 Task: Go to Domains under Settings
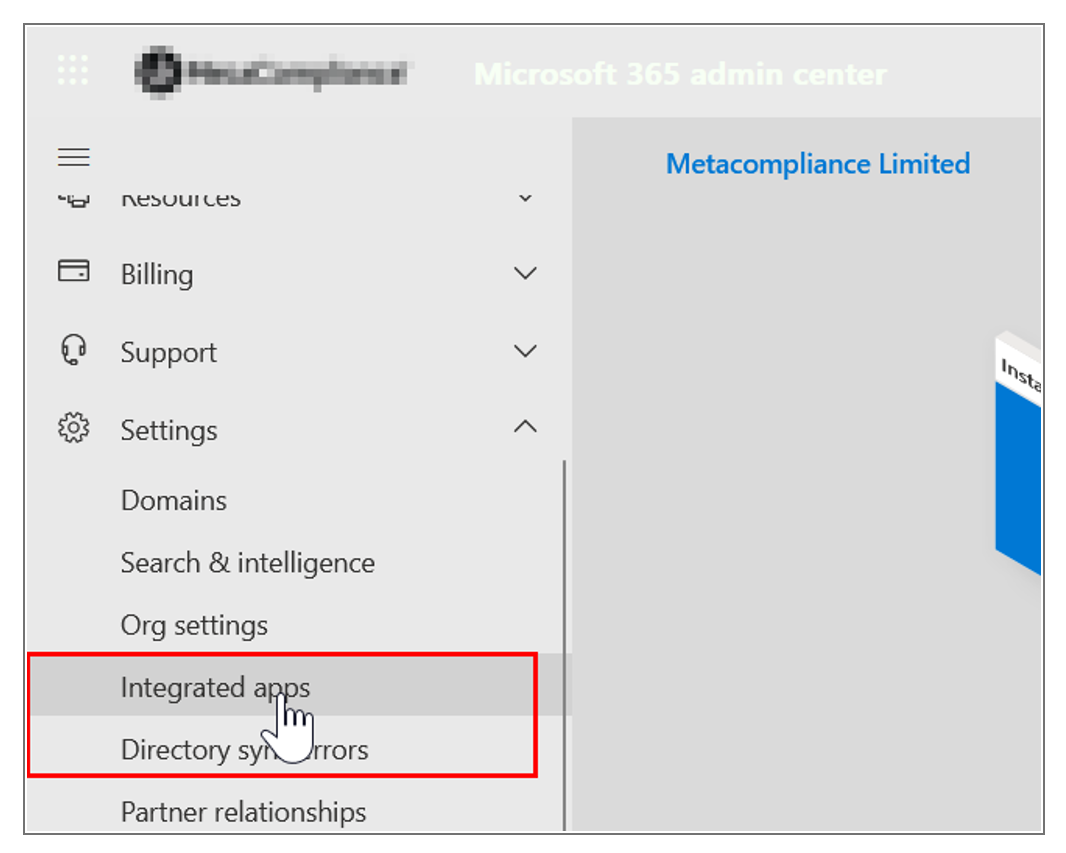174,501
